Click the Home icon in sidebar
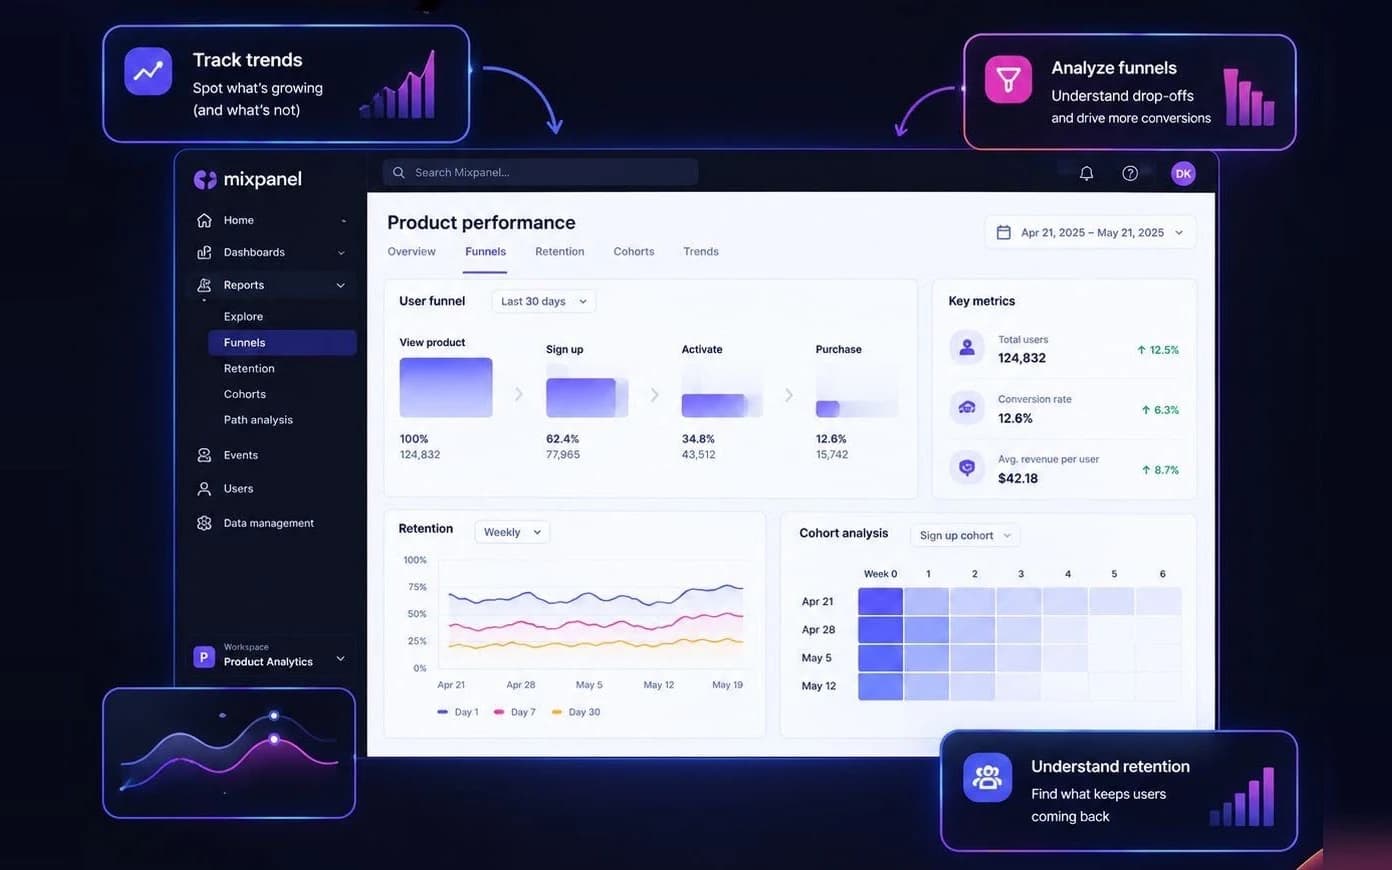The image size is (1392, 870). coord(204,220)
